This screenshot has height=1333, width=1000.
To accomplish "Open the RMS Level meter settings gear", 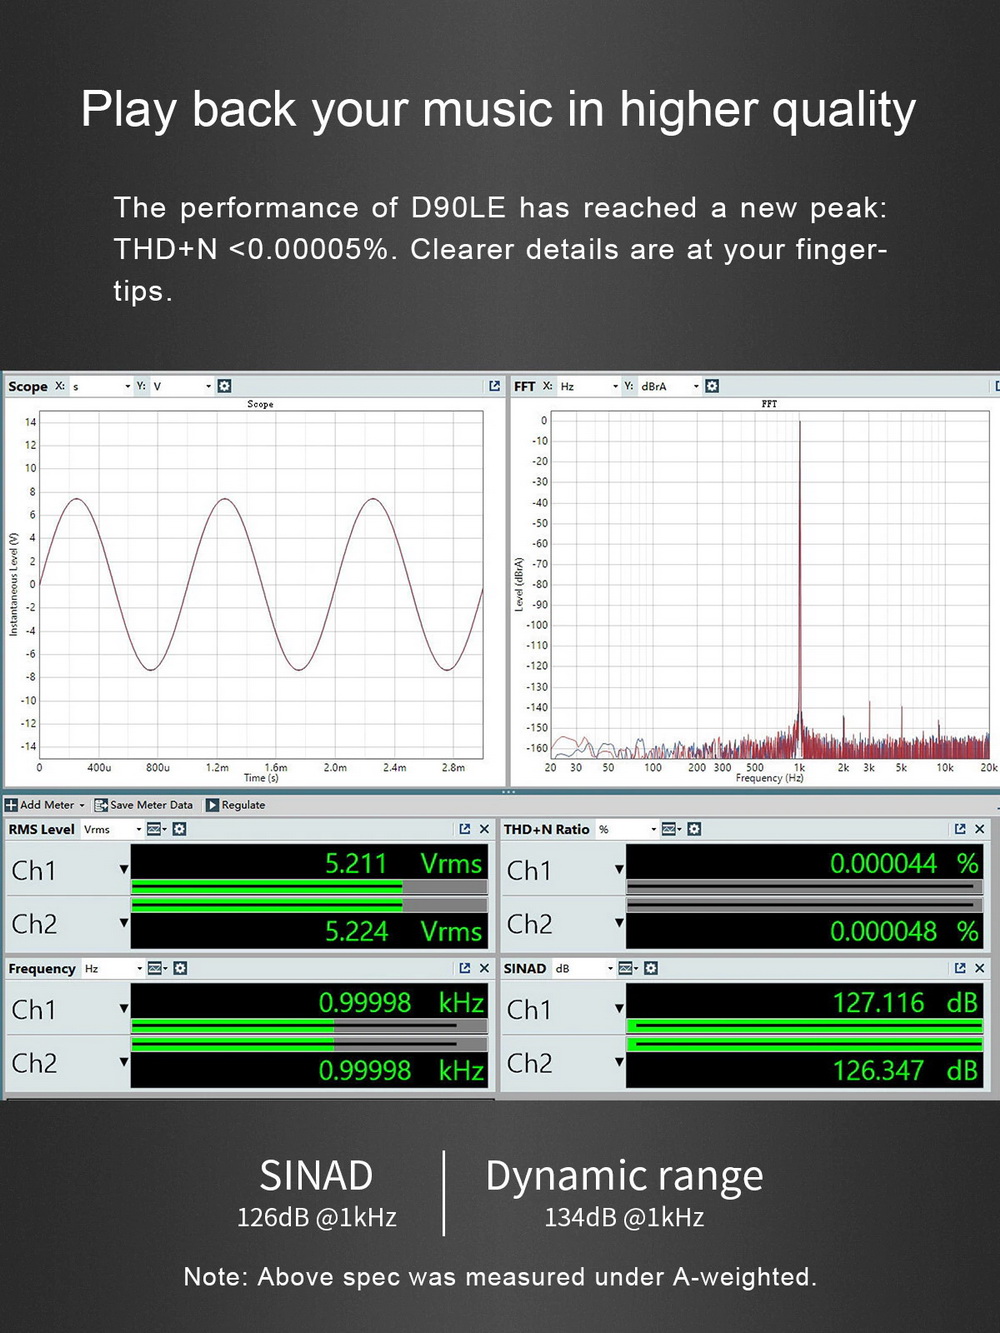I will coord(178,829).
